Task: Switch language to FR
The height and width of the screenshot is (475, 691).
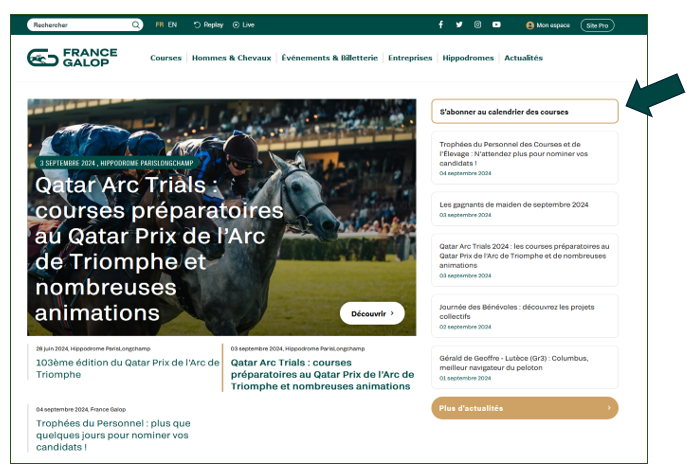Action: [x=160, y=25]
